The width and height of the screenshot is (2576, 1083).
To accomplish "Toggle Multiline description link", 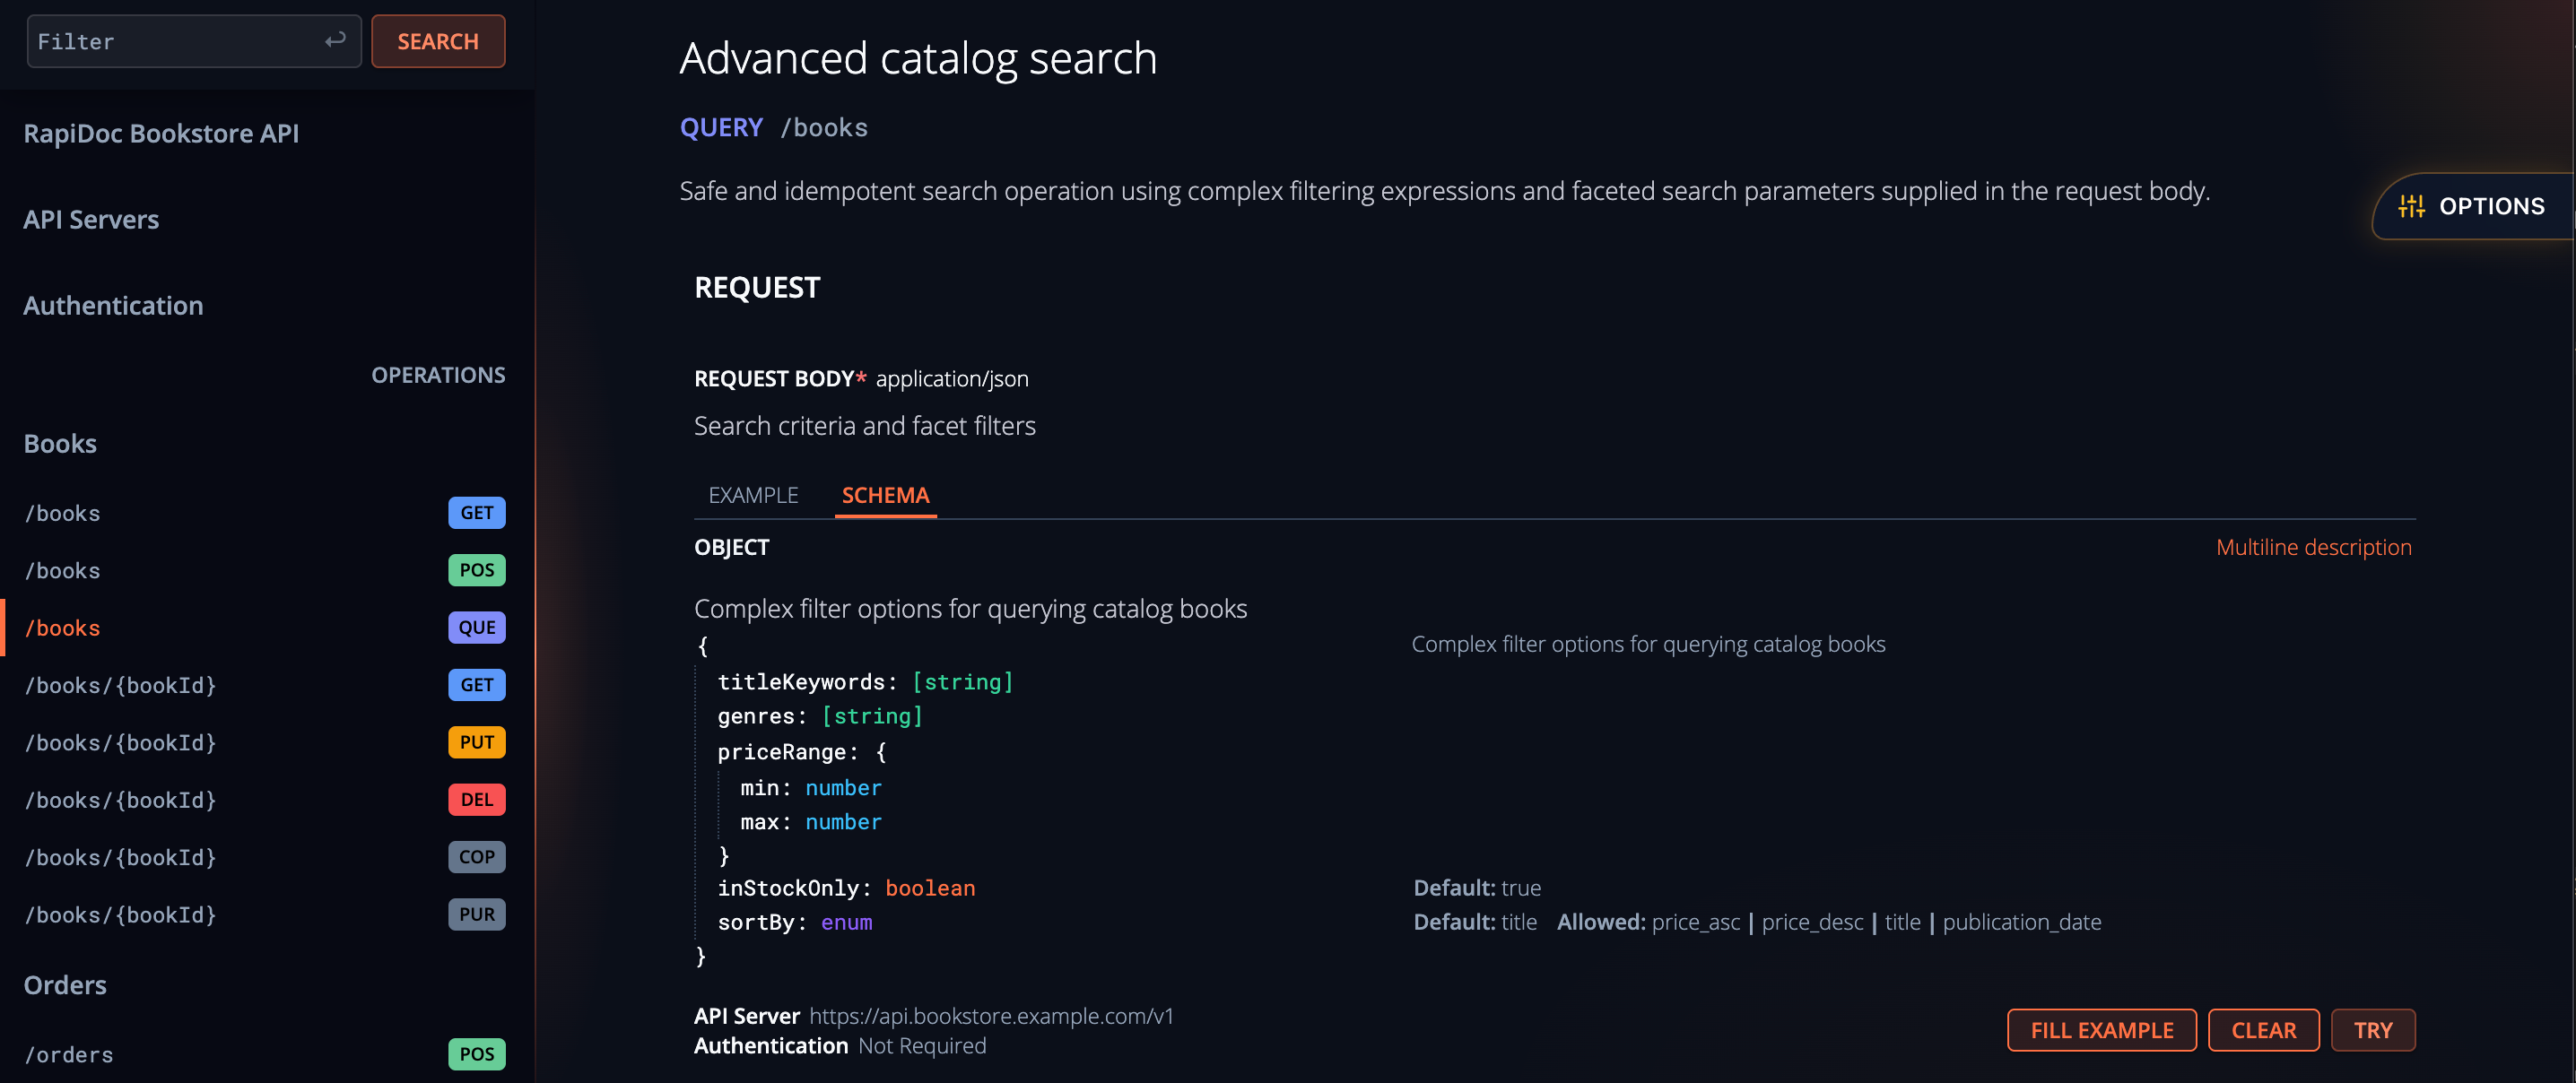I will tap(2313, 547).
